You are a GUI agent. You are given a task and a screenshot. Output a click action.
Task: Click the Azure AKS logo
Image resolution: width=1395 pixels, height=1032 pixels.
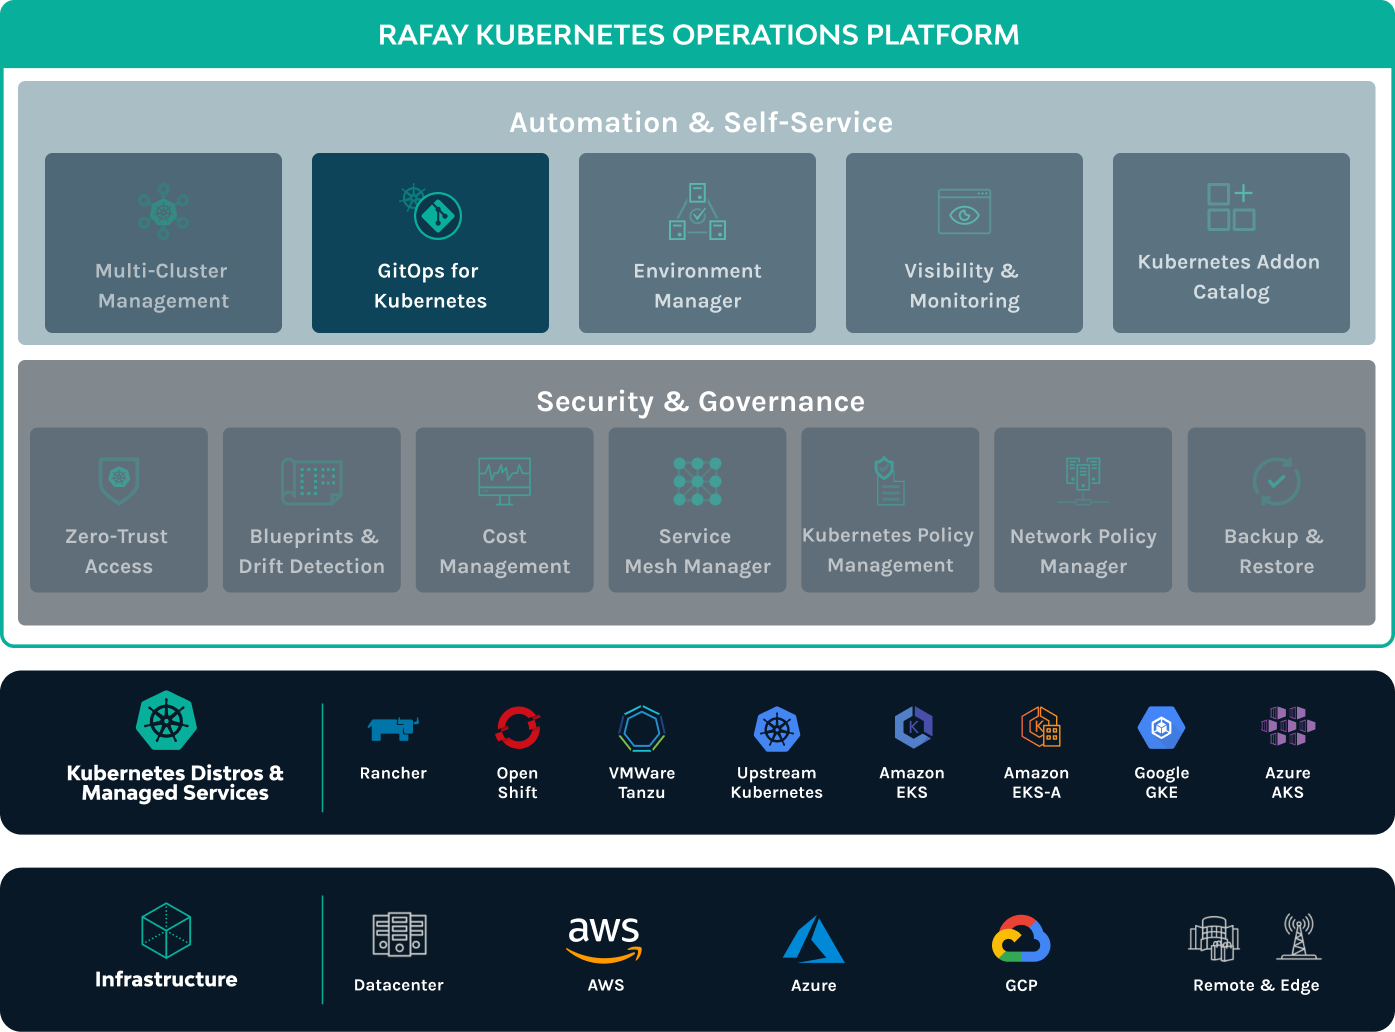pos(1288,727)
